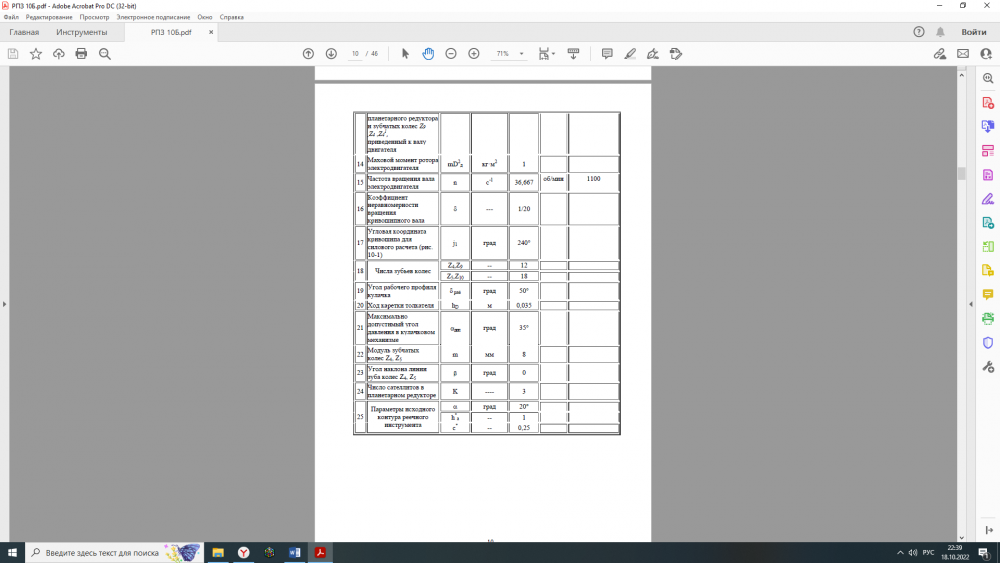Open the help question mark icon
The height and width of the screenshot is (563, 1000).
click(x=919, y=32)
